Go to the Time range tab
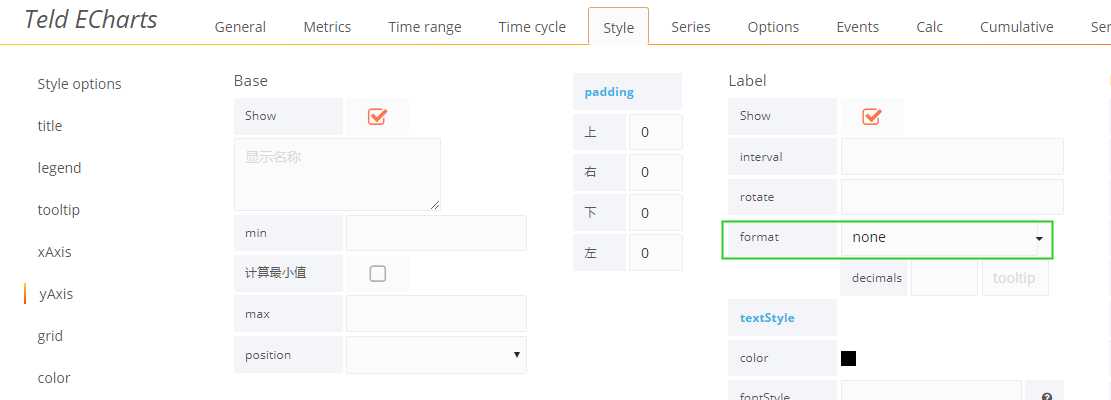The height and width of the screenshot is (400, 1111). tap(424, 27)
